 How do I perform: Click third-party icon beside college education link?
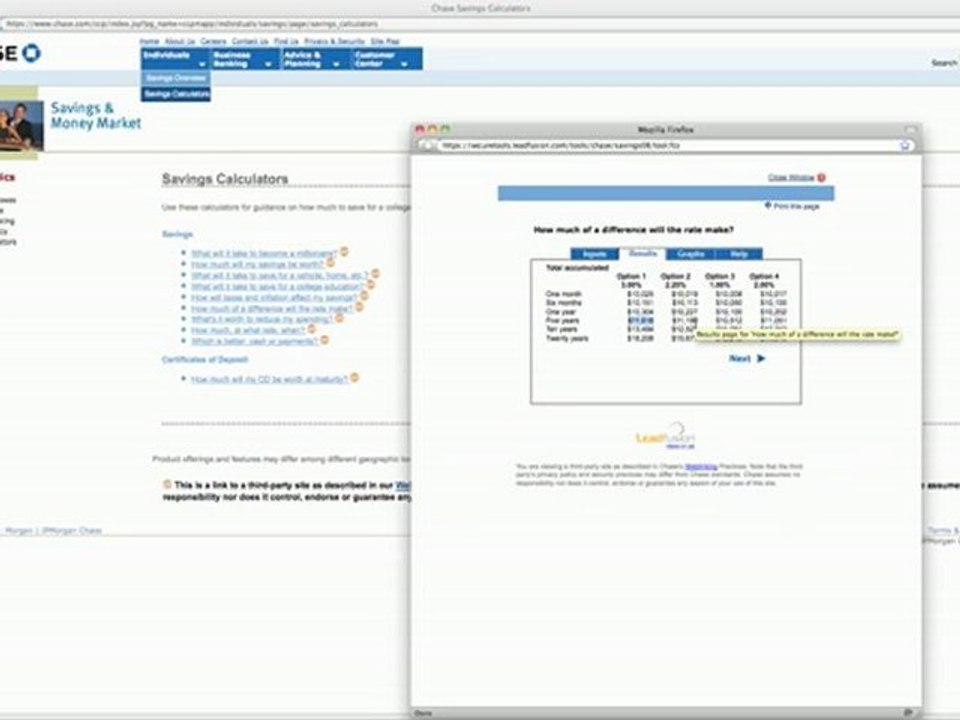click(x=370, y=285)
